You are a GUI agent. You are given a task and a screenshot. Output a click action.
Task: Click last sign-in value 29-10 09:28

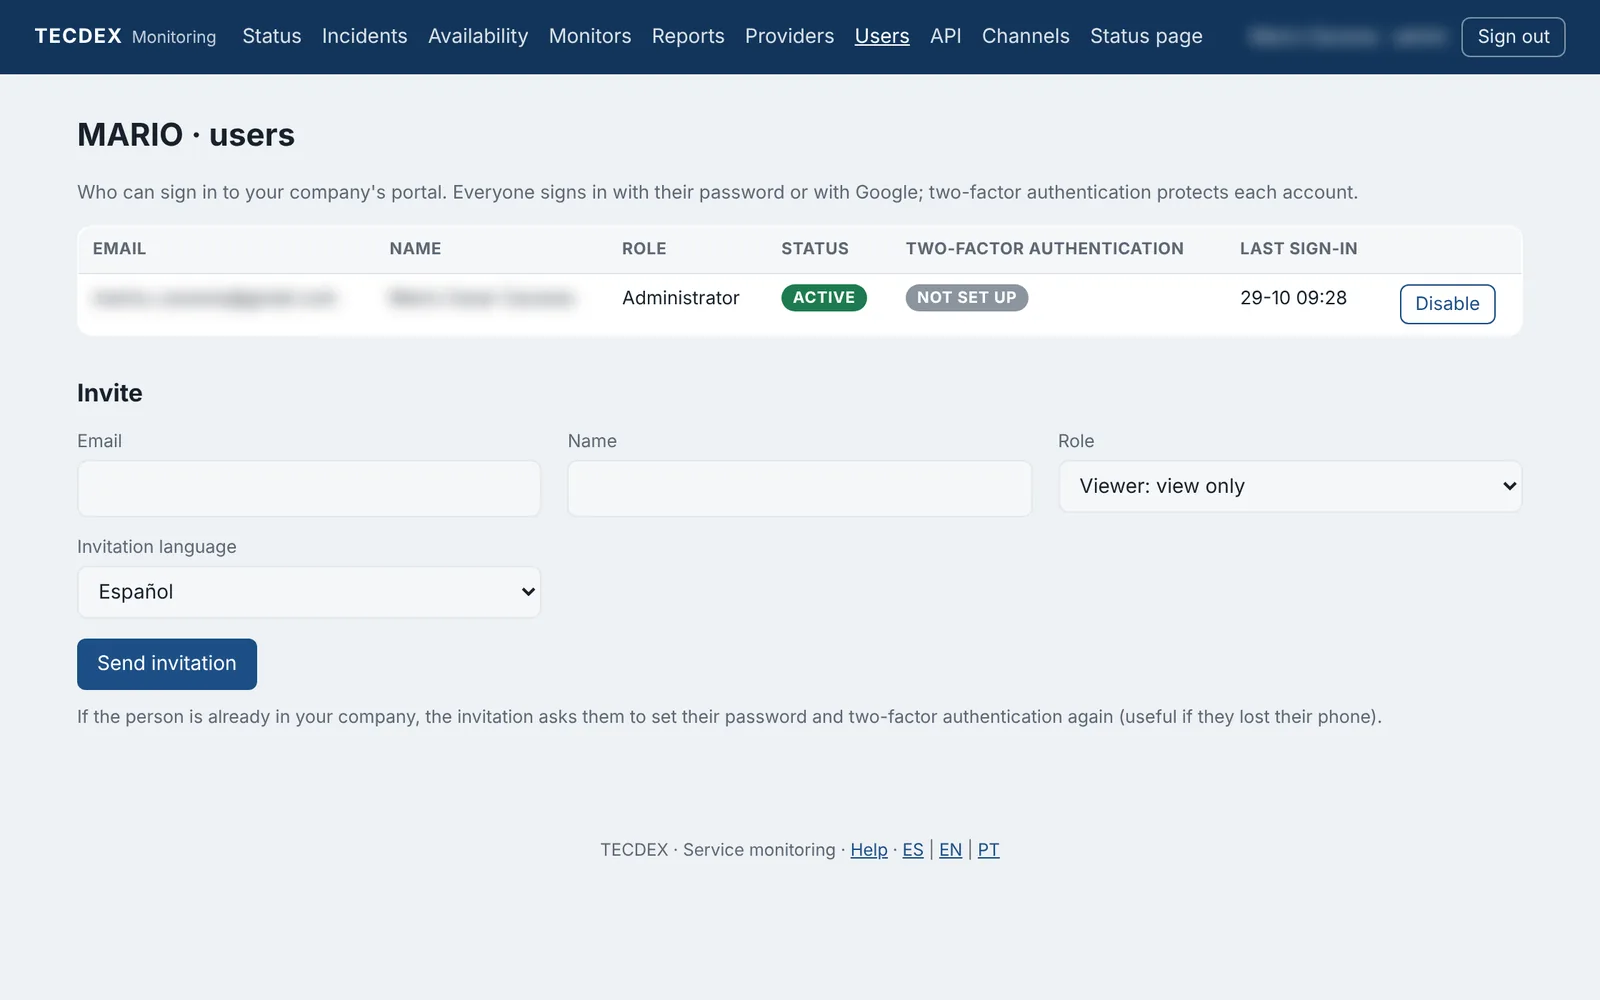click(x=1293, y=298)
